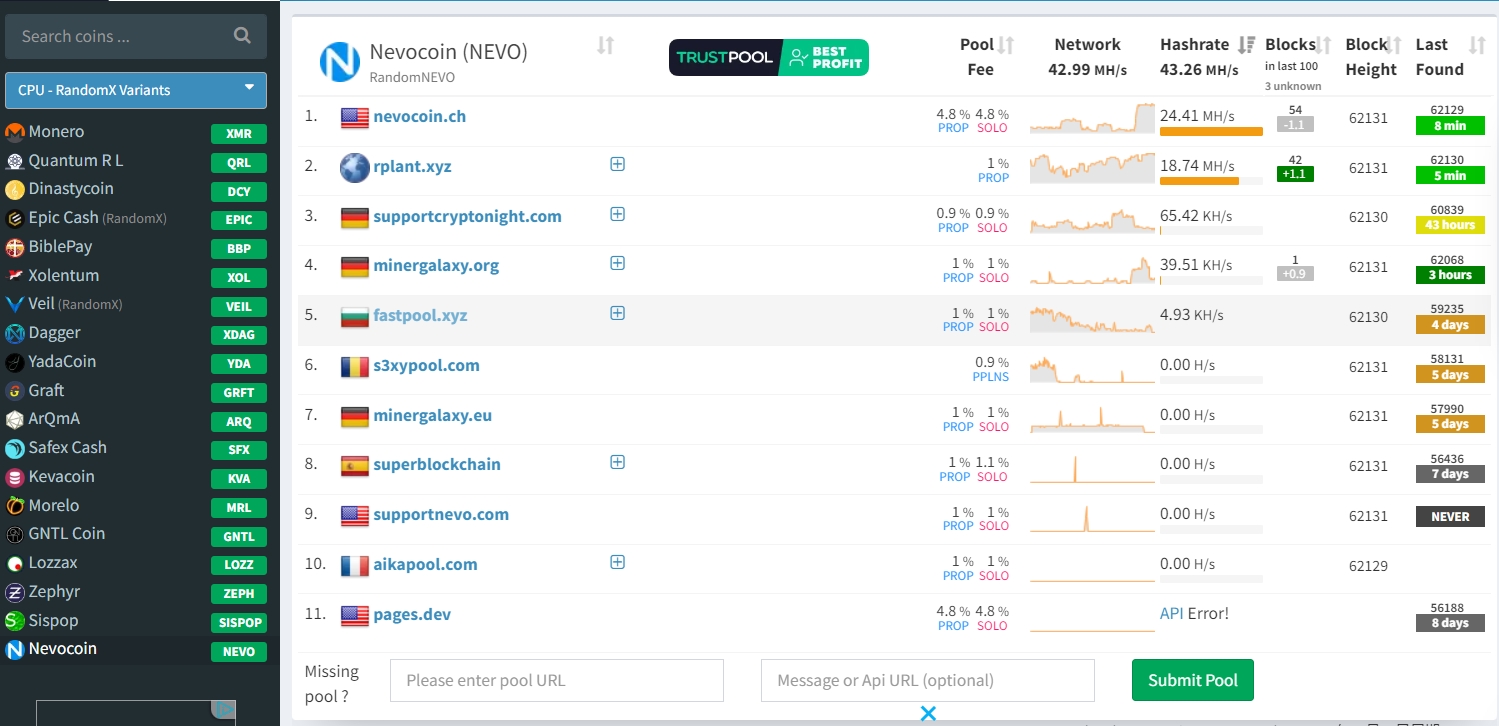
Task: Expand details for aikapool.com
Action: tap(617, 562)
